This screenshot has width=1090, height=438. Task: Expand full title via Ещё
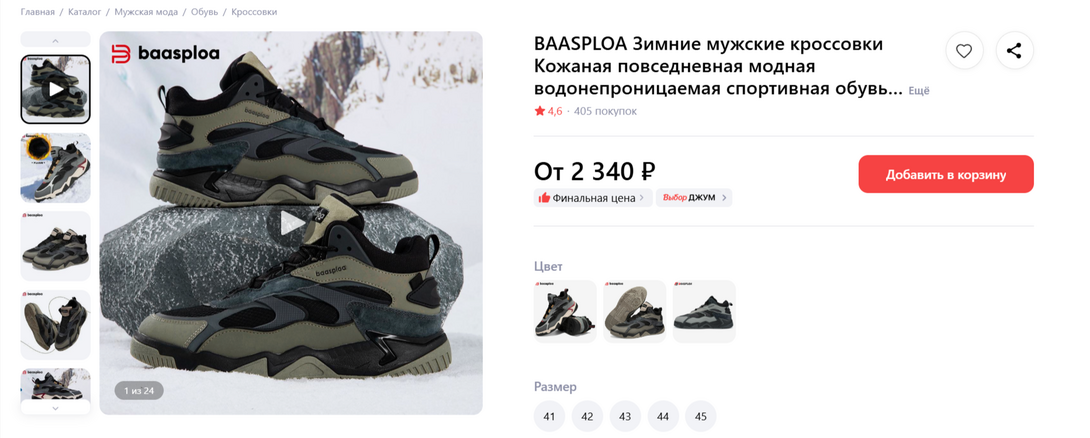(x=918, y=91)
